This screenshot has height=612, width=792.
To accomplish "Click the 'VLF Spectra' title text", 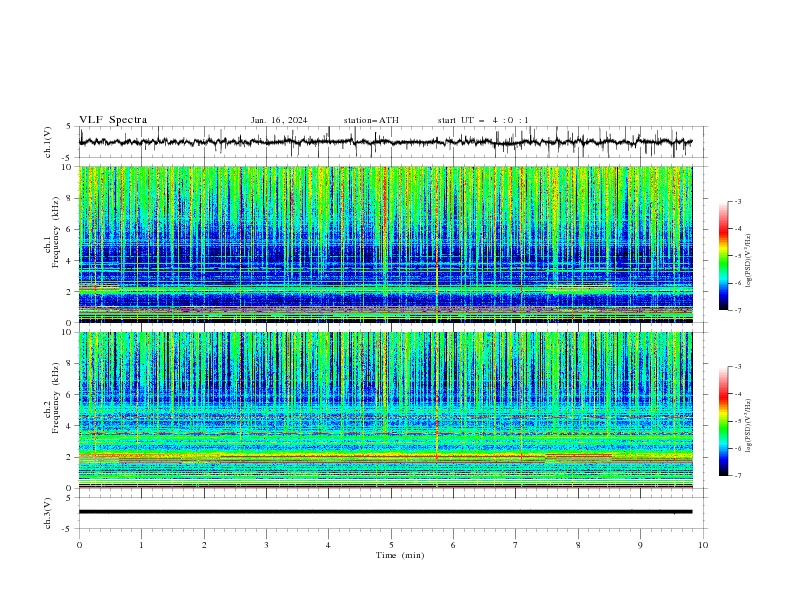I will [113, 120].
